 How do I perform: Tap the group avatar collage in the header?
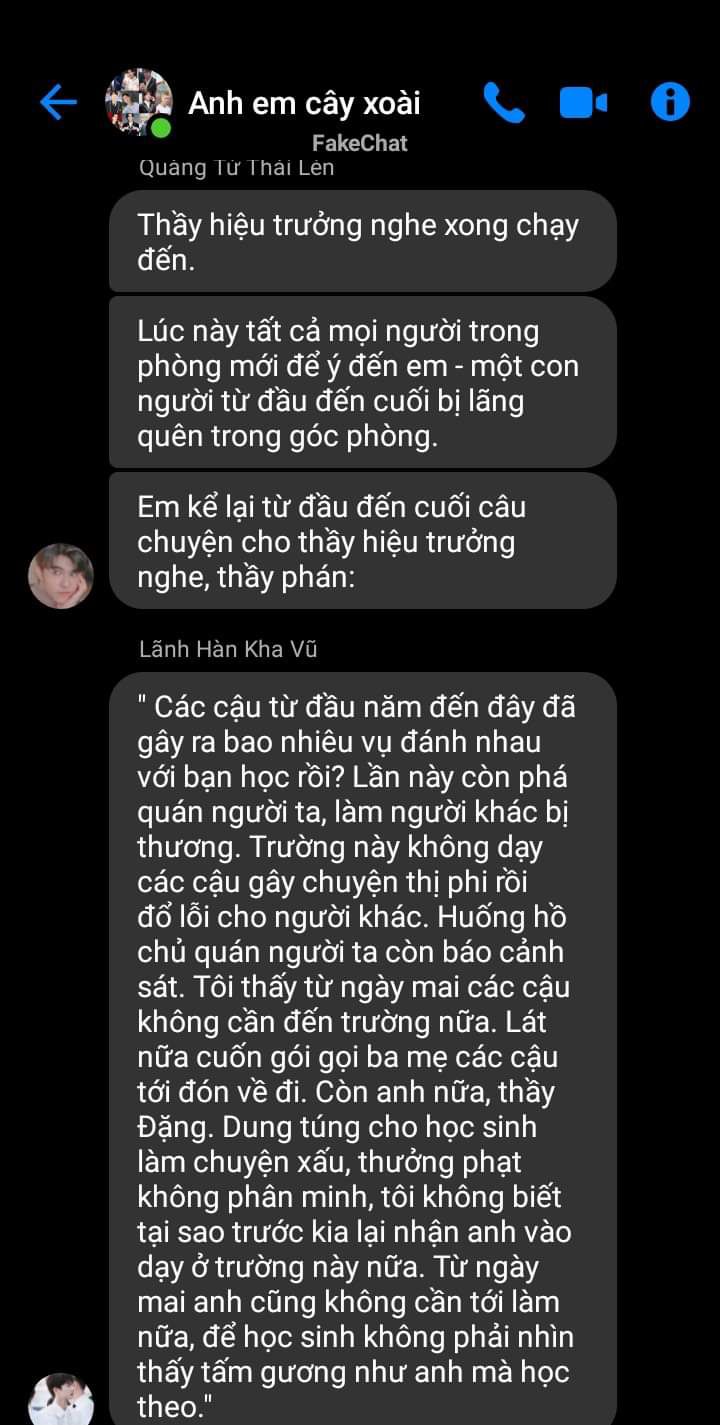pyautogui.click(x=138, y=102)
